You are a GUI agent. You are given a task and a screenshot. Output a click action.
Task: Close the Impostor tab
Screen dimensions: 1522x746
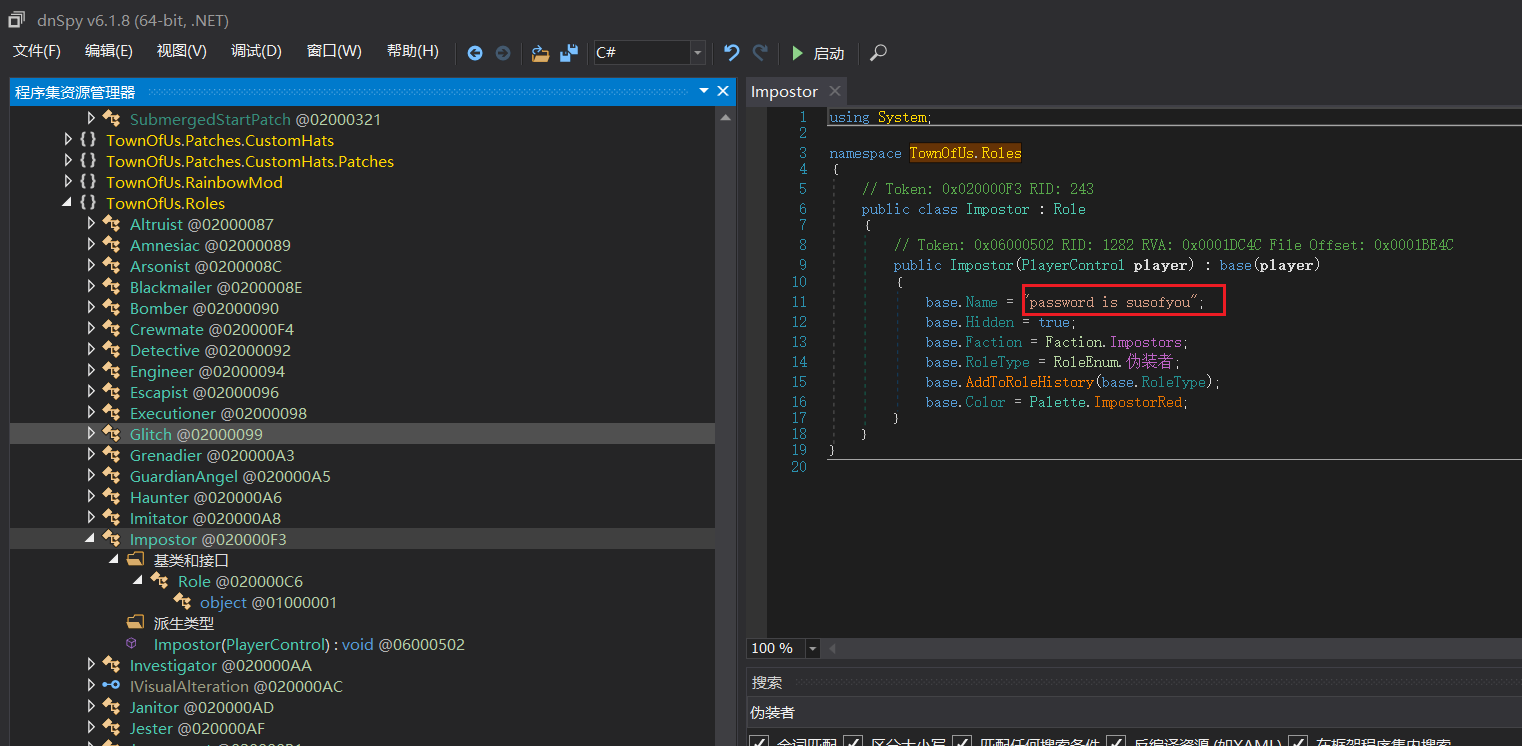click(x=835, y=92)
